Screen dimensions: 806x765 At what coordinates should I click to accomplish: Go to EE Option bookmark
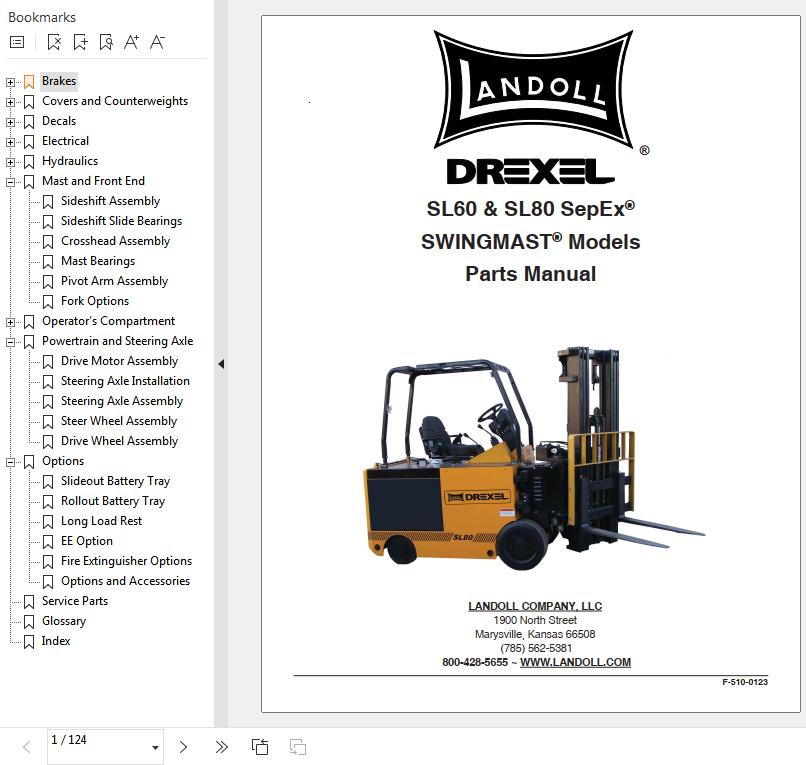tap(86, 541)
